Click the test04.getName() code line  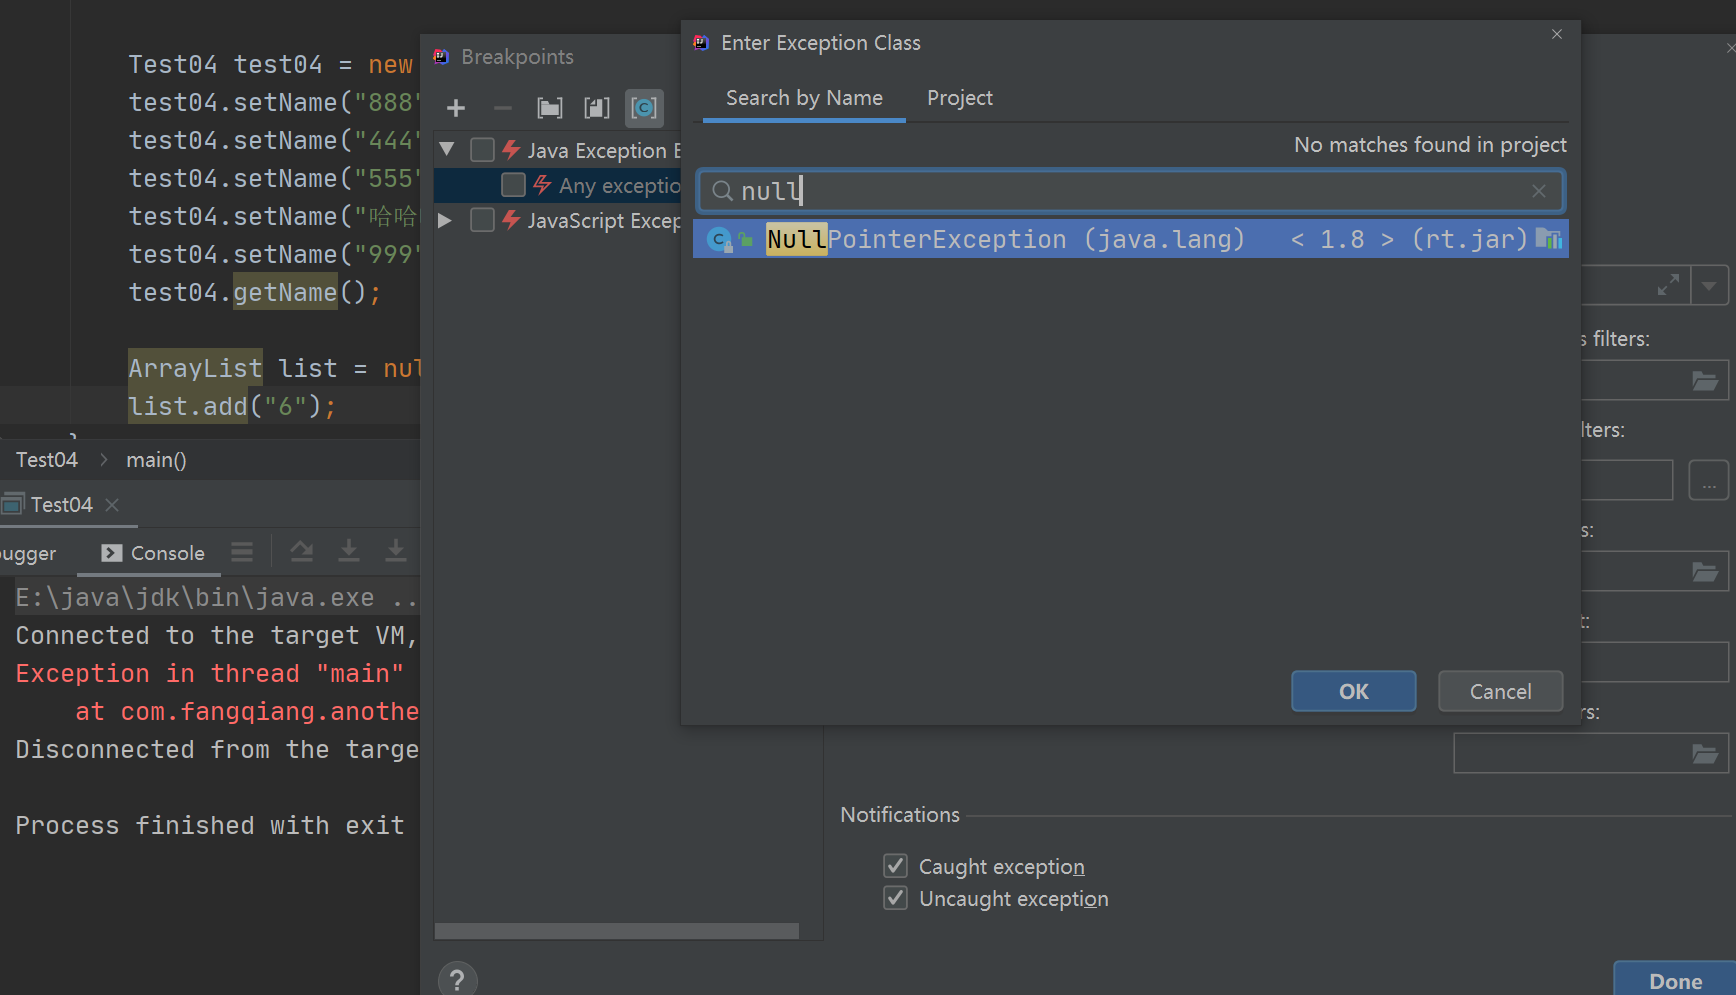point(254,292)
